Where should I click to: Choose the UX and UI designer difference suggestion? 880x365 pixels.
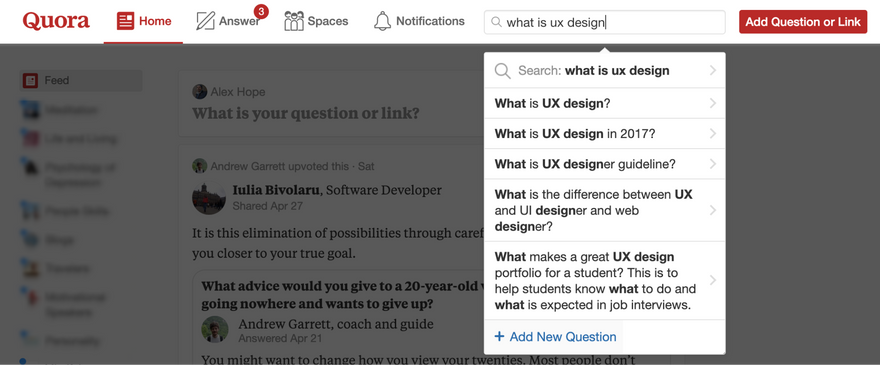click(x=604, y=211)
